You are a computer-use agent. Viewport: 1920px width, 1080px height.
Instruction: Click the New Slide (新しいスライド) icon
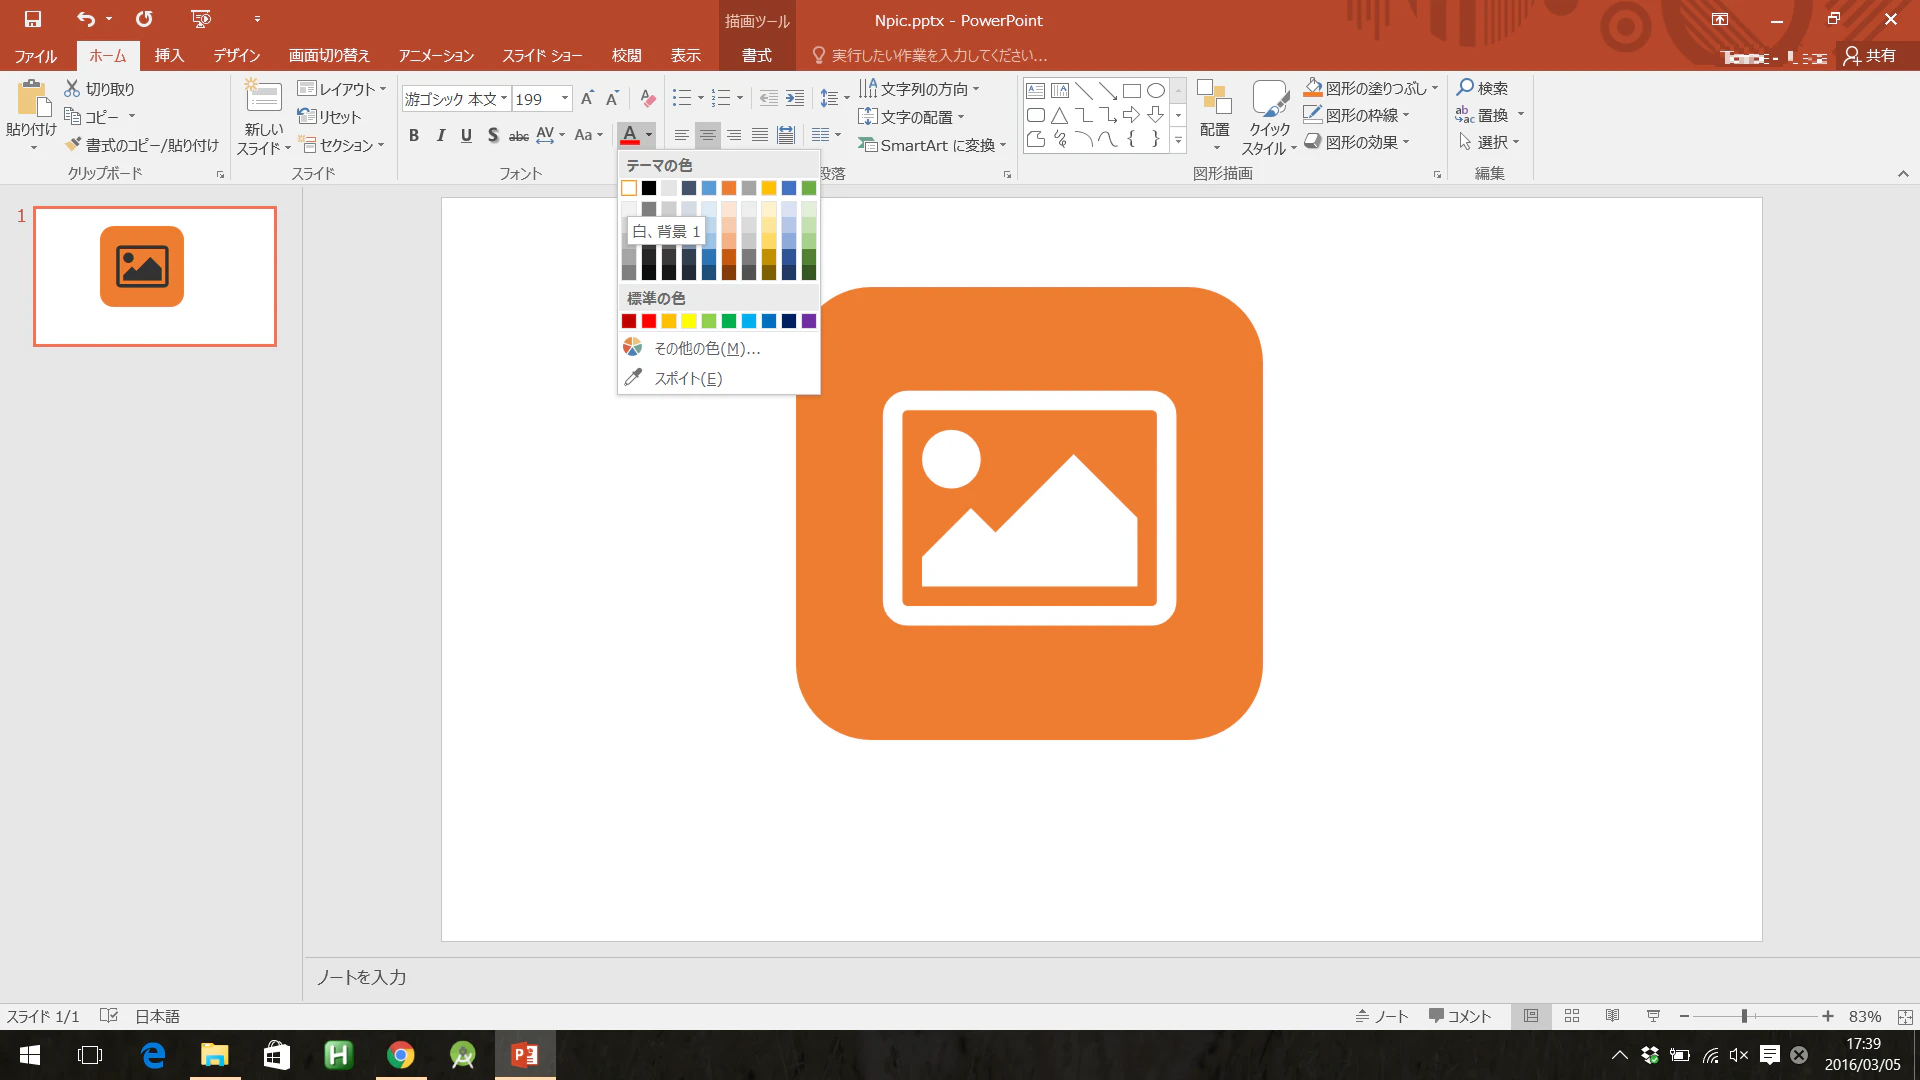click(x=263, y=97)
